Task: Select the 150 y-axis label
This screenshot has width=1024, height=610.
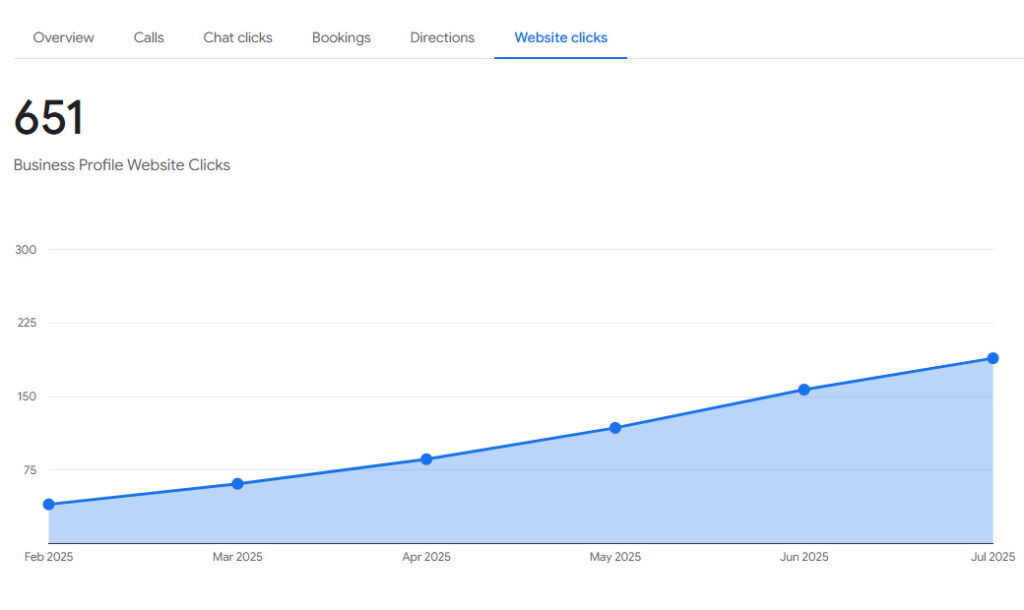Action: pyautogui.click(x=26, y=397)
